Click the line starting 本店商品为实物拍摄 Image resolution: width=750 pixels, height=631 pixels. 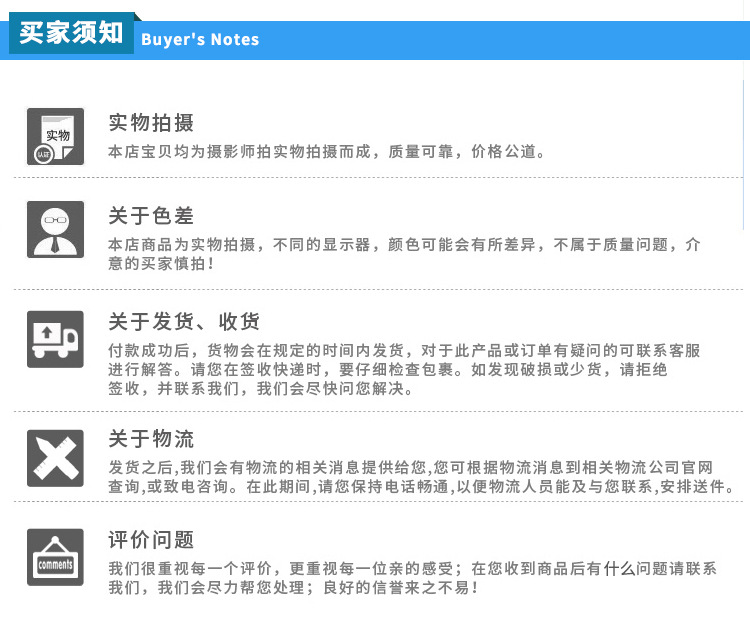coord(404,244)
